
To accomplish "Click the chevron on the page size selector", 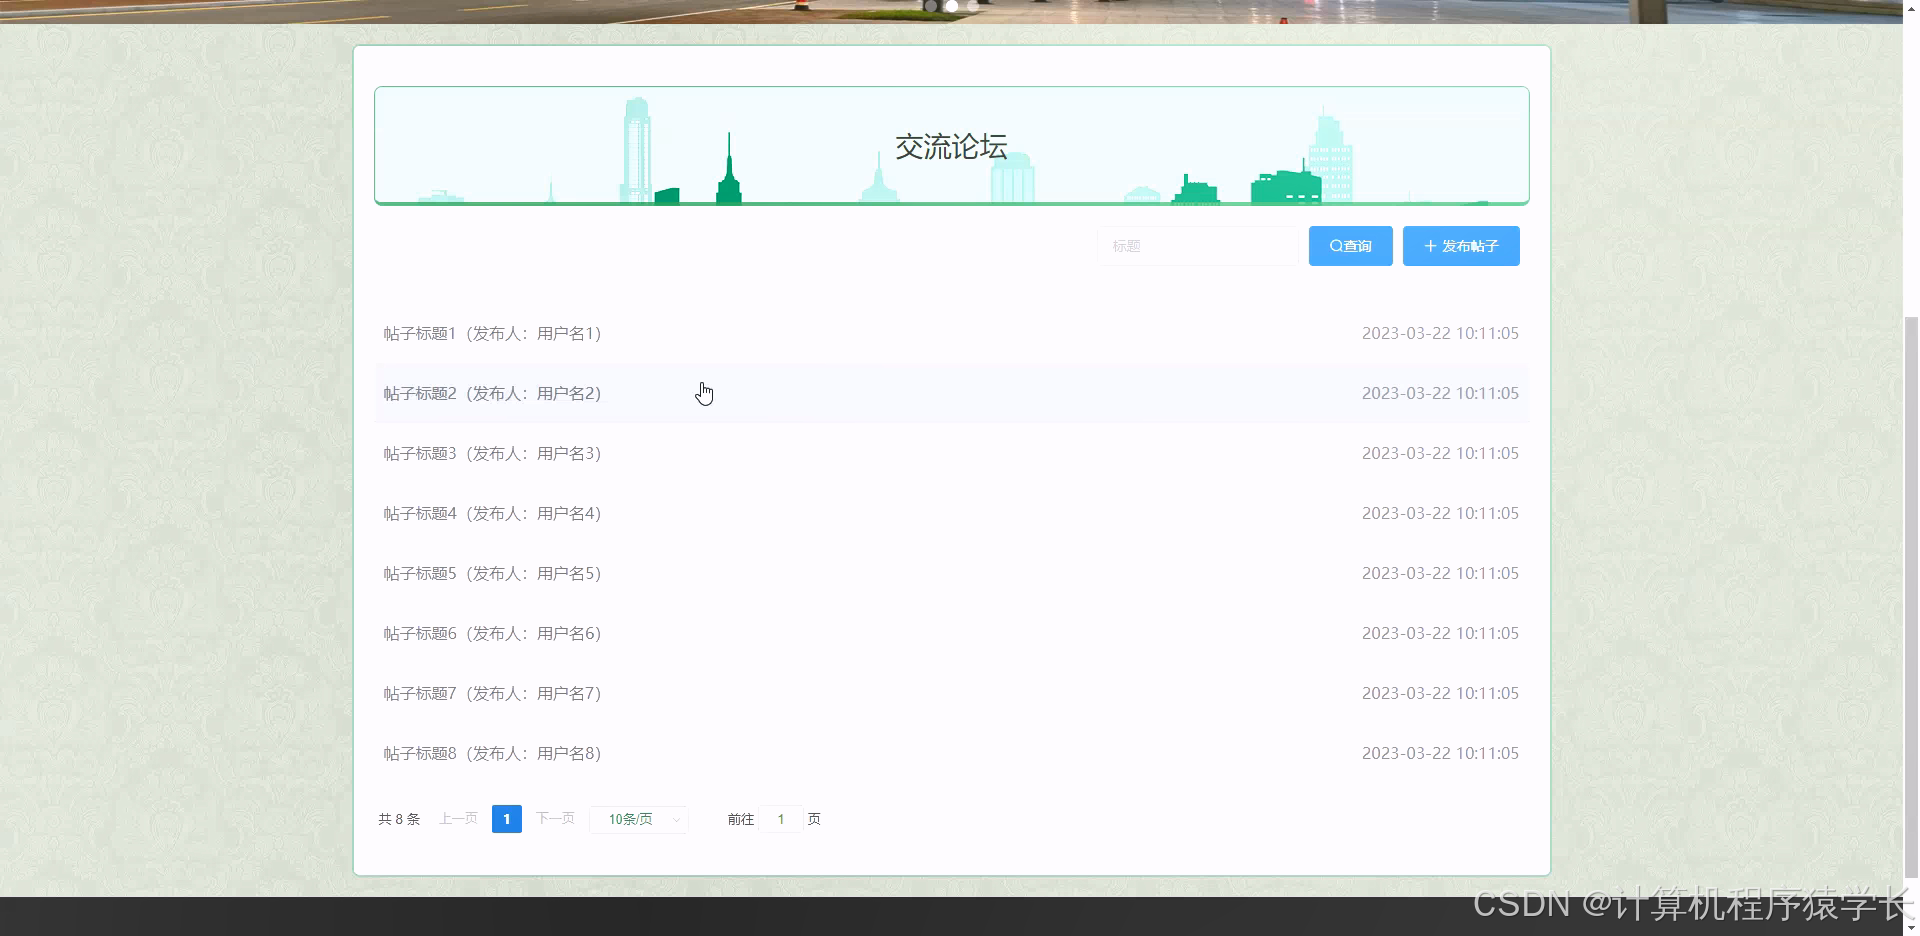I will pyautogui.click(x=676, y=819).
